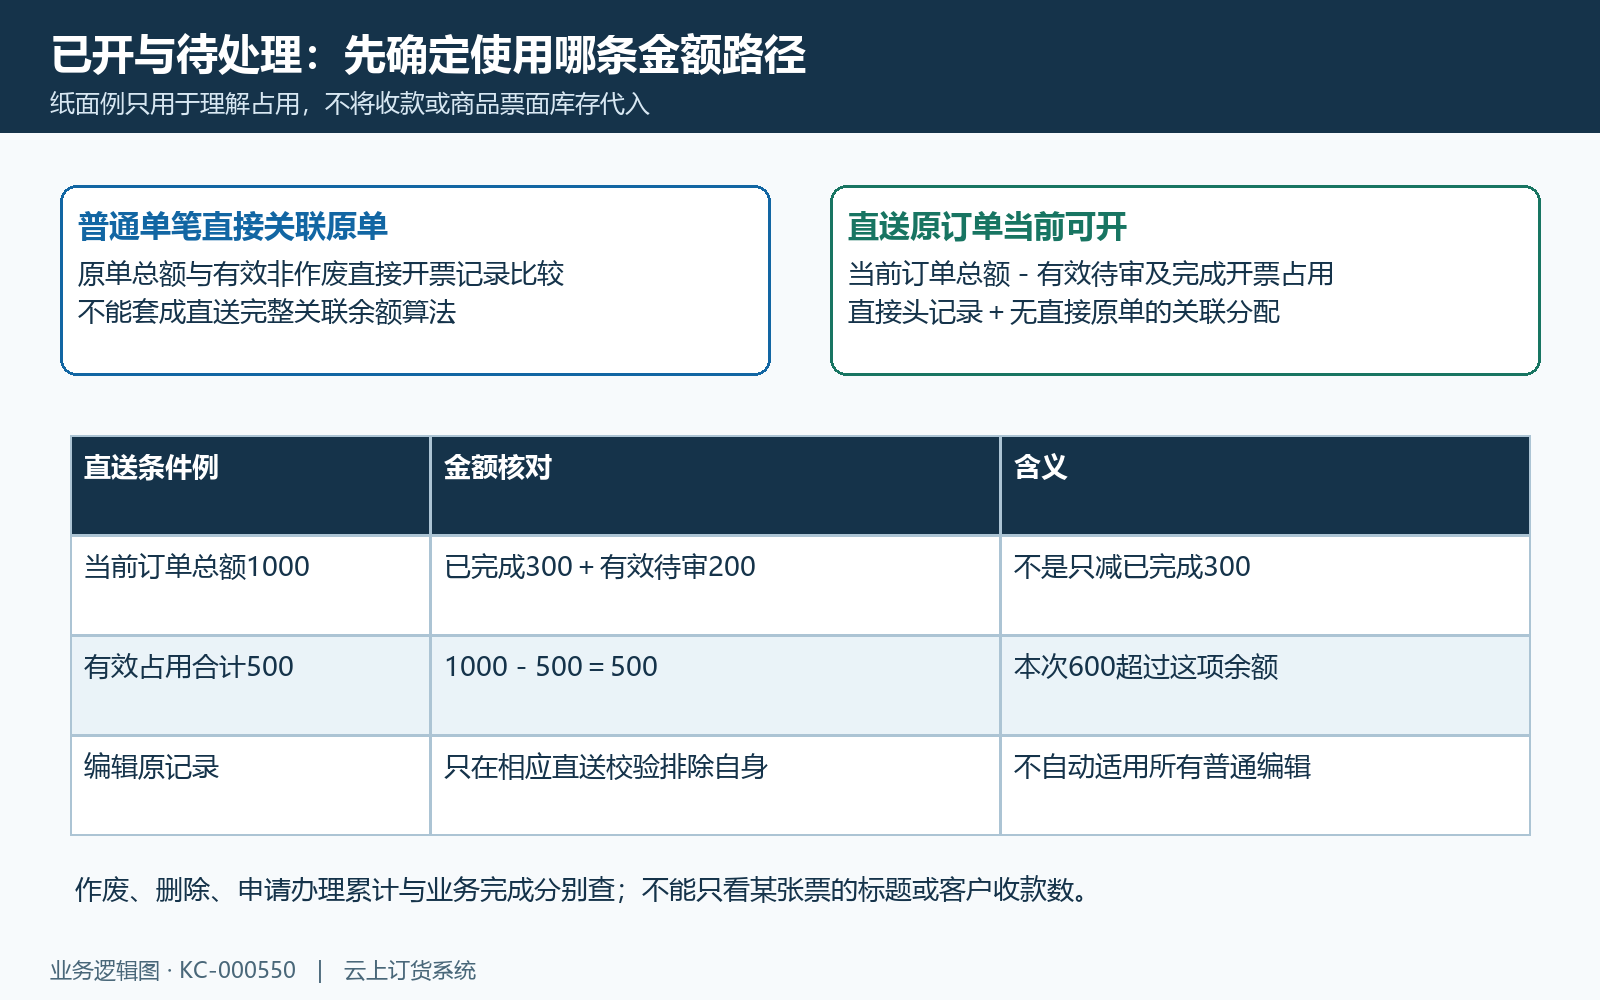
Task: Select cell 有效占用合计500
Action: [x=250, y=685]
